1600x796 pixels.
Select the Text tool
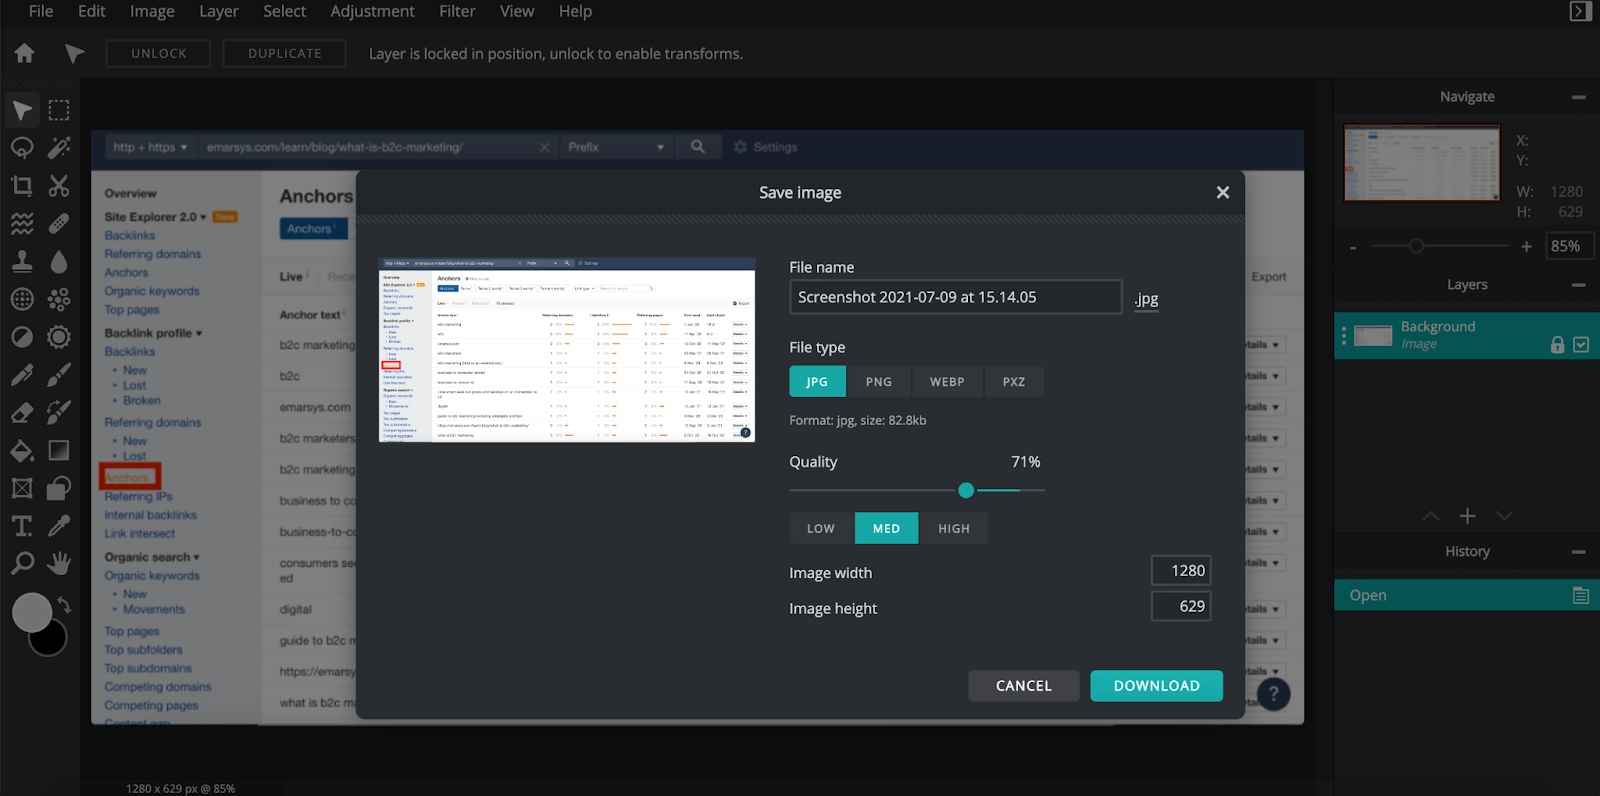pyautogui.click(x=22, y=526)
